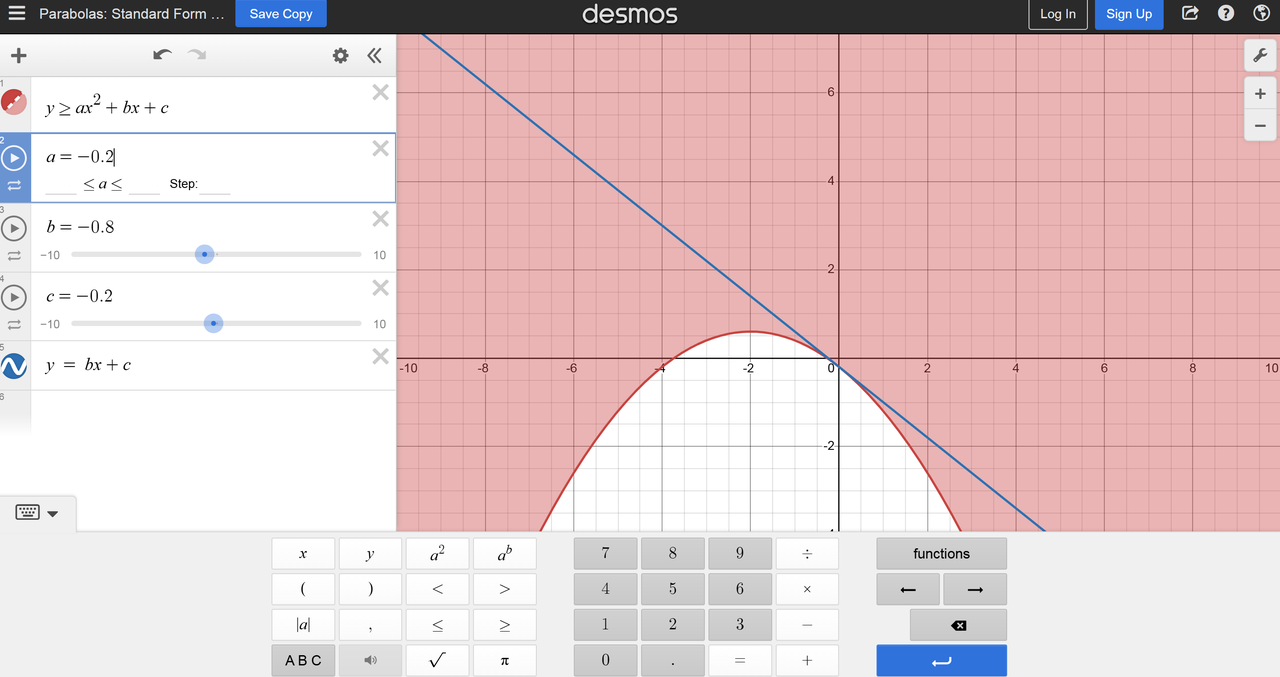This screenshot has width=1280, height=677.
Task: Open the expression list settings gear
Action: (x=340, y=56)
